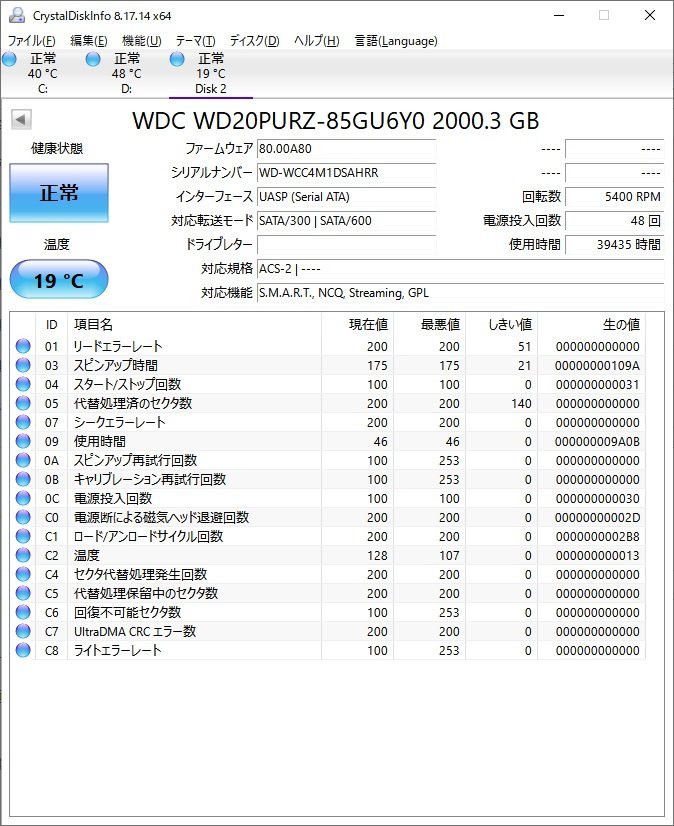The image size is (674, 826).
Task: Select the ライトエラーレート attribute name
Action: coord(117,650)
